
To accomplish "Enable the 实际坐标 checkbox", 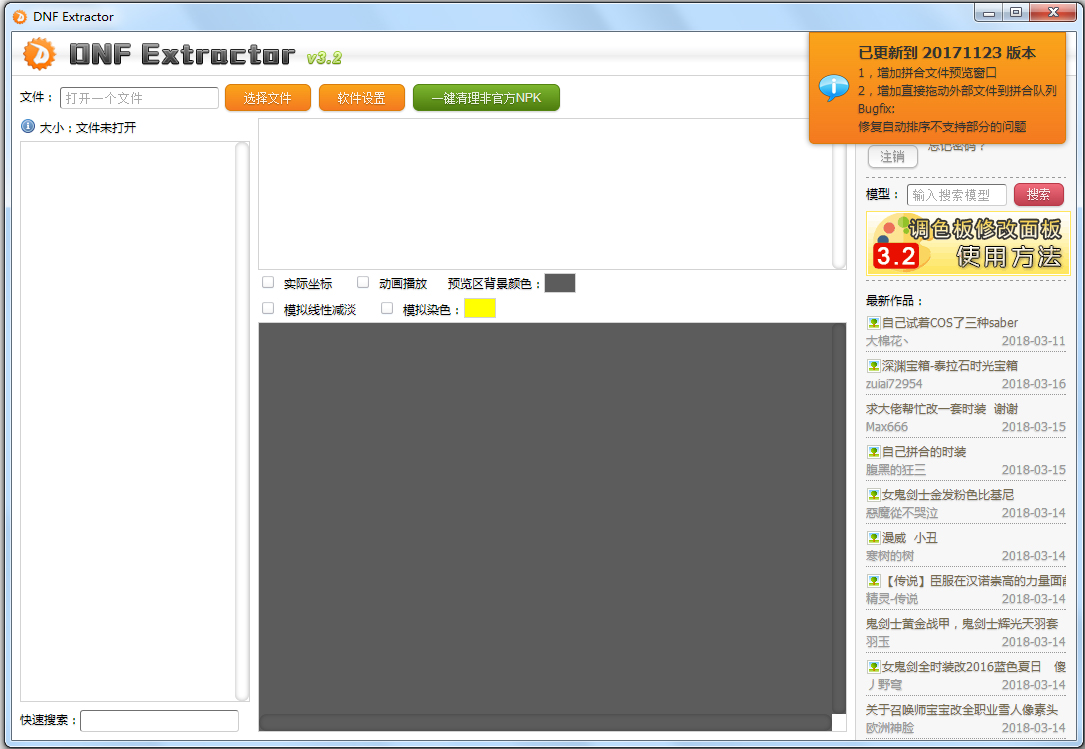I will click(267, 282).
